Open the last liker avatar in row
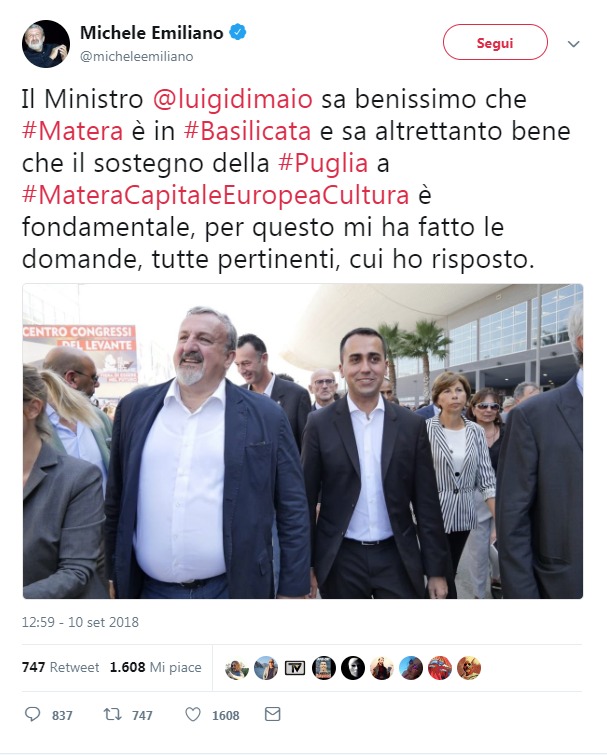 (x=469, y=668)
